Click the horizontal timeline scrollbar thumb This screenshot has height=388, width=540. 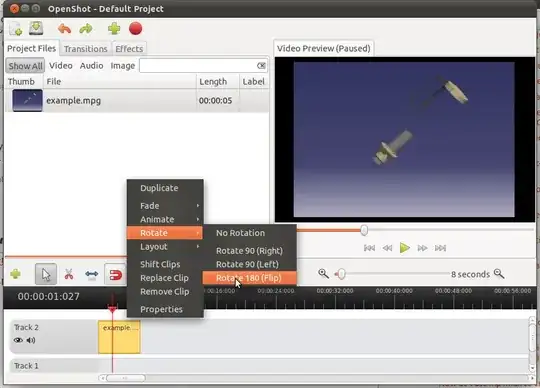pos(125,378)
